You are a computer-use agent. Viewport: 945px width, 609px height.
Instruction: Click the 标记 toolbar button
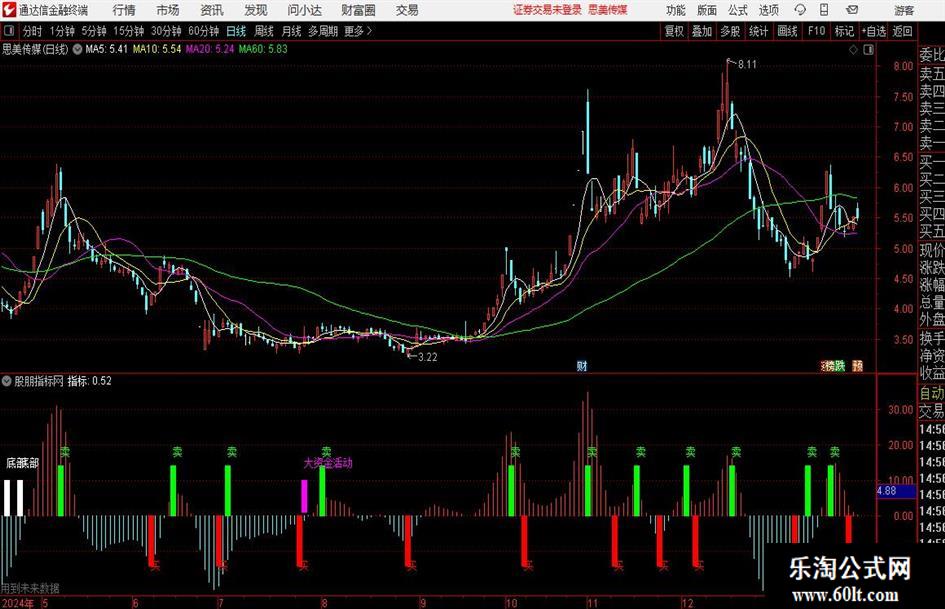point(844,31)
